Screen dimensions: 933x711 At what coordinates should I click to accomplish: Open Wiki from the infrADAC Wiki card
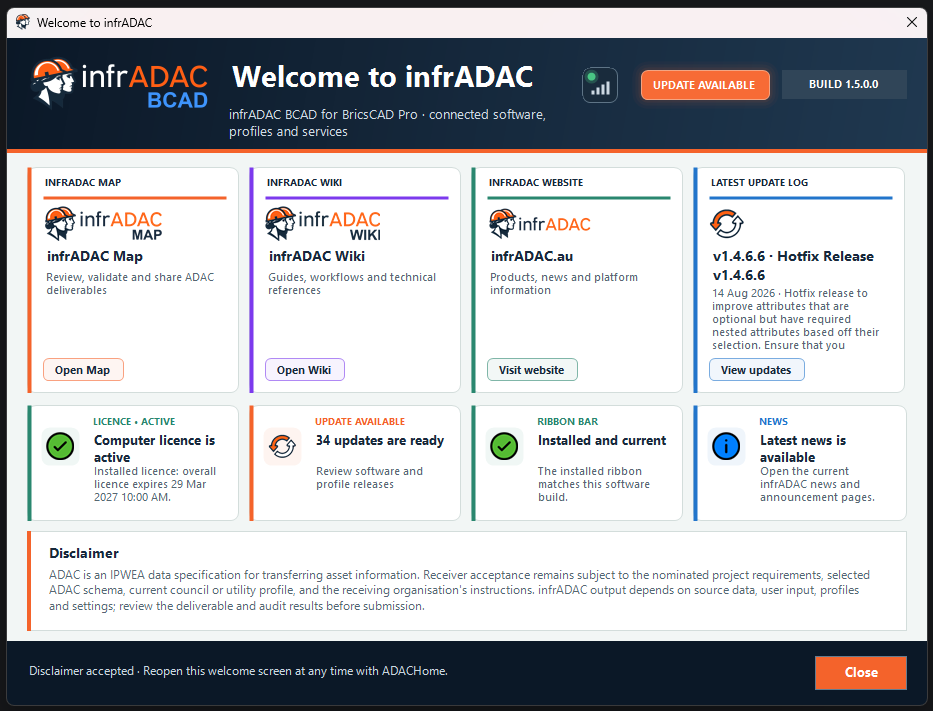coord(304,370)
